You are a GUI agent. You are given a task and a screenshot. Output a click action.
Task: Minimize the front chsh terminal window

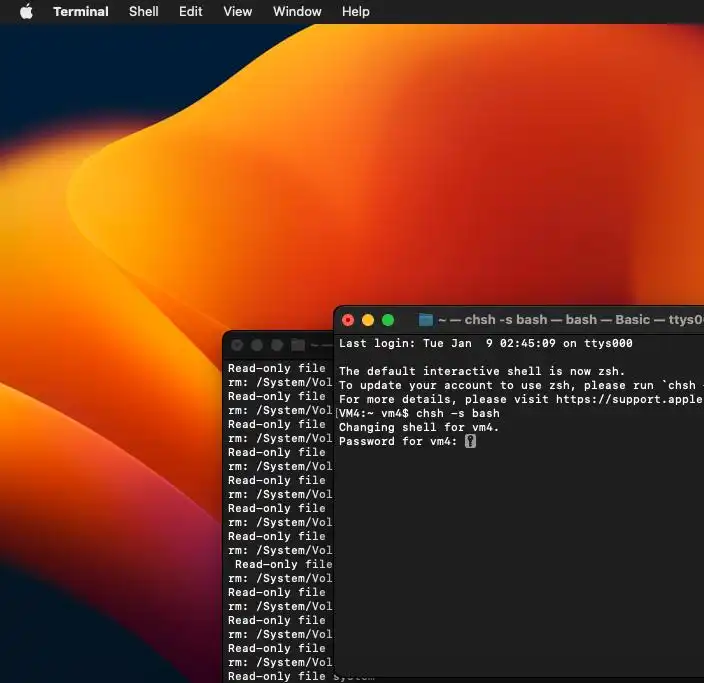click(x=368, y=320)
